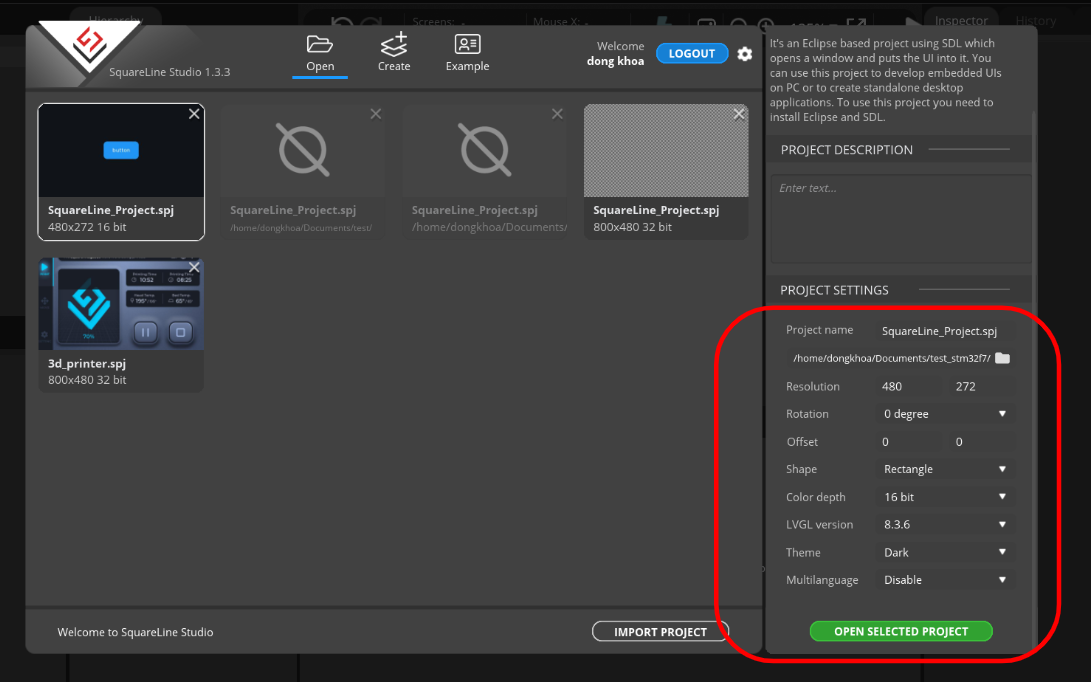
Task: Click the 'Welcome to SquareLine Studio' status text
Action: 135,632
